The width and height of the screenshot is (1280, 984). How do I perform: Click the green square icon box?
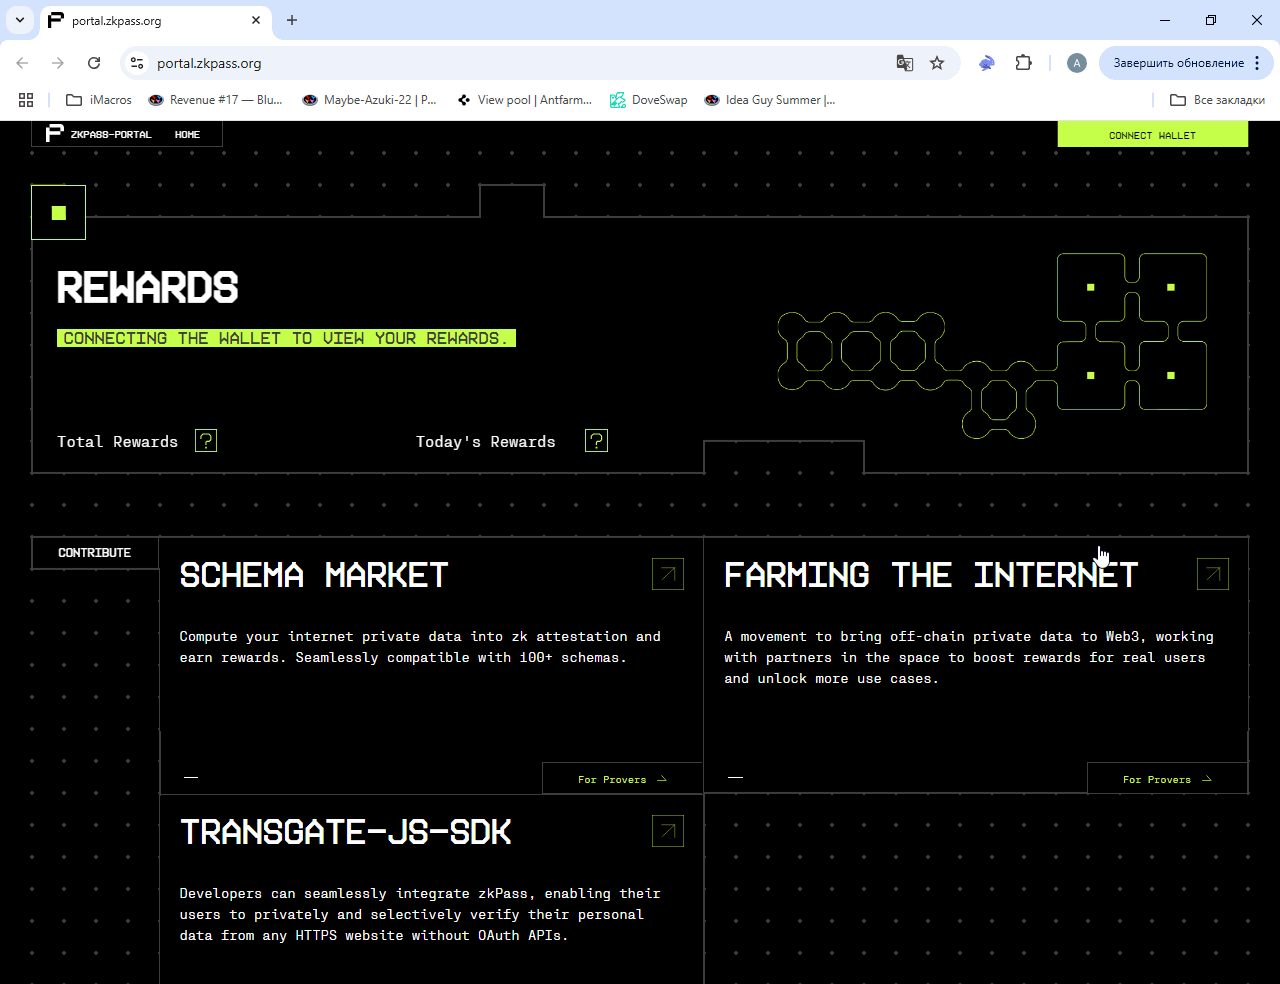coord(58,212)
